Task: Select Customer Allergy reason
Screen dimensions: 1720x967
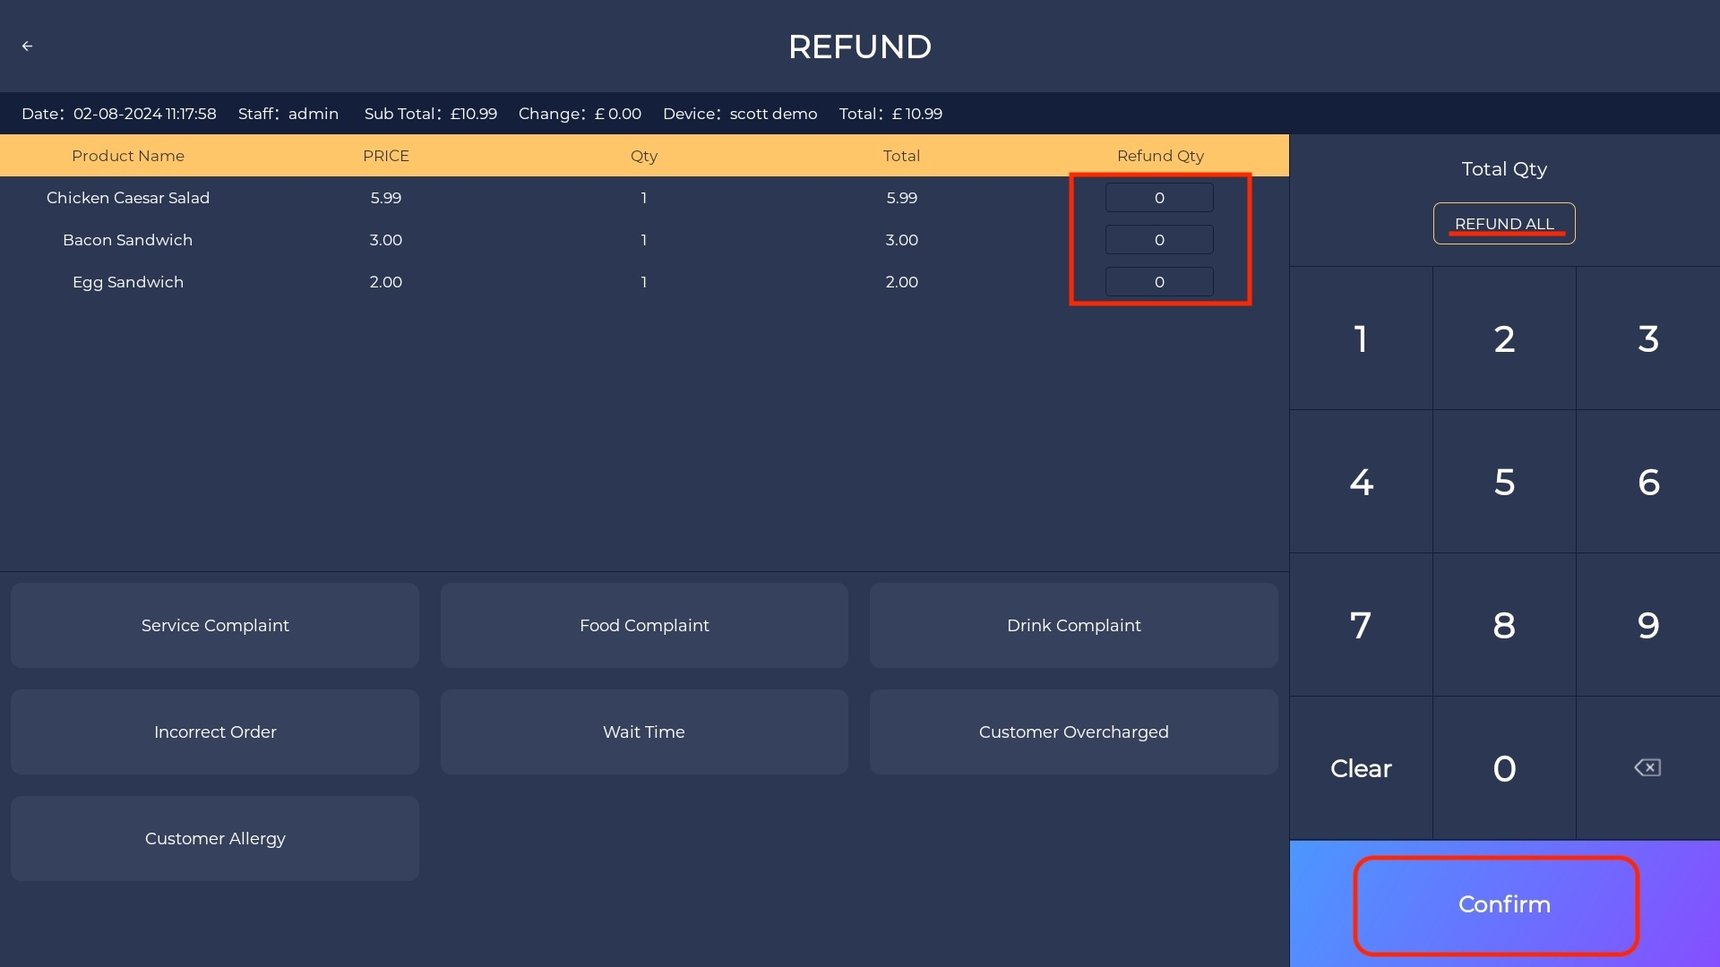Action: click(x=215, y=838)
